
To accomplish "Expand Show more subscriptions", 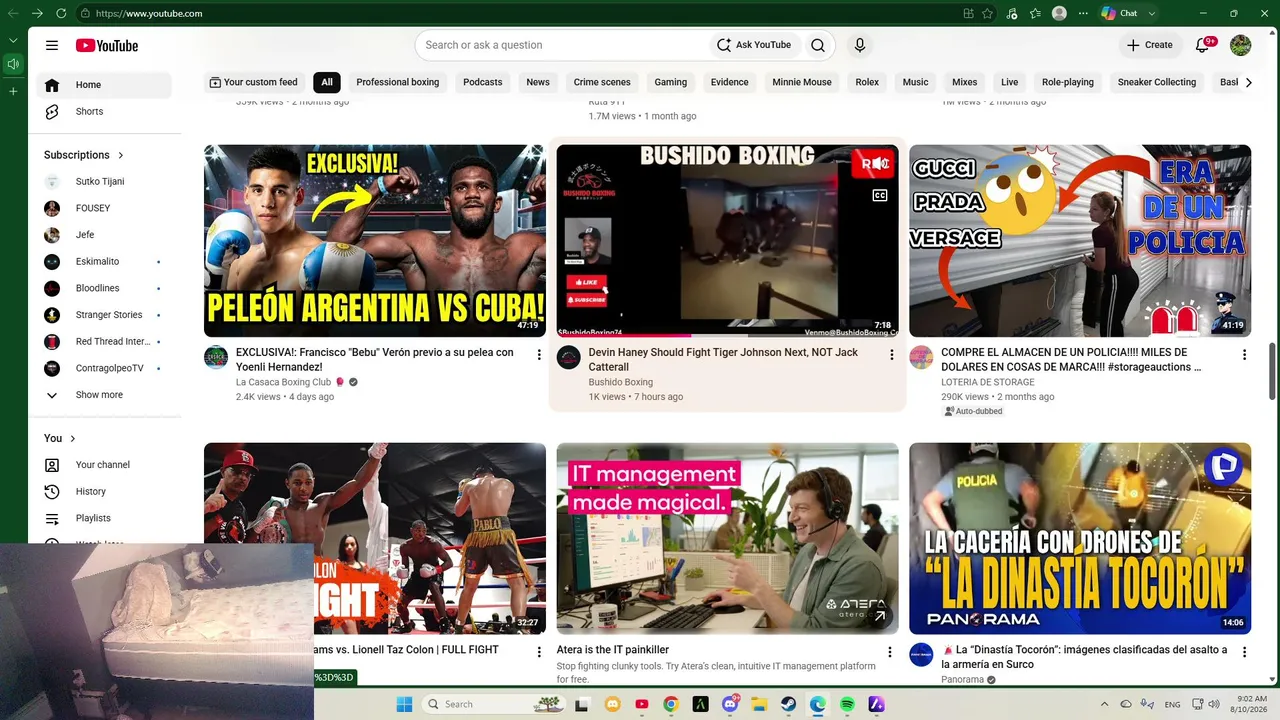I will (98, 395).
